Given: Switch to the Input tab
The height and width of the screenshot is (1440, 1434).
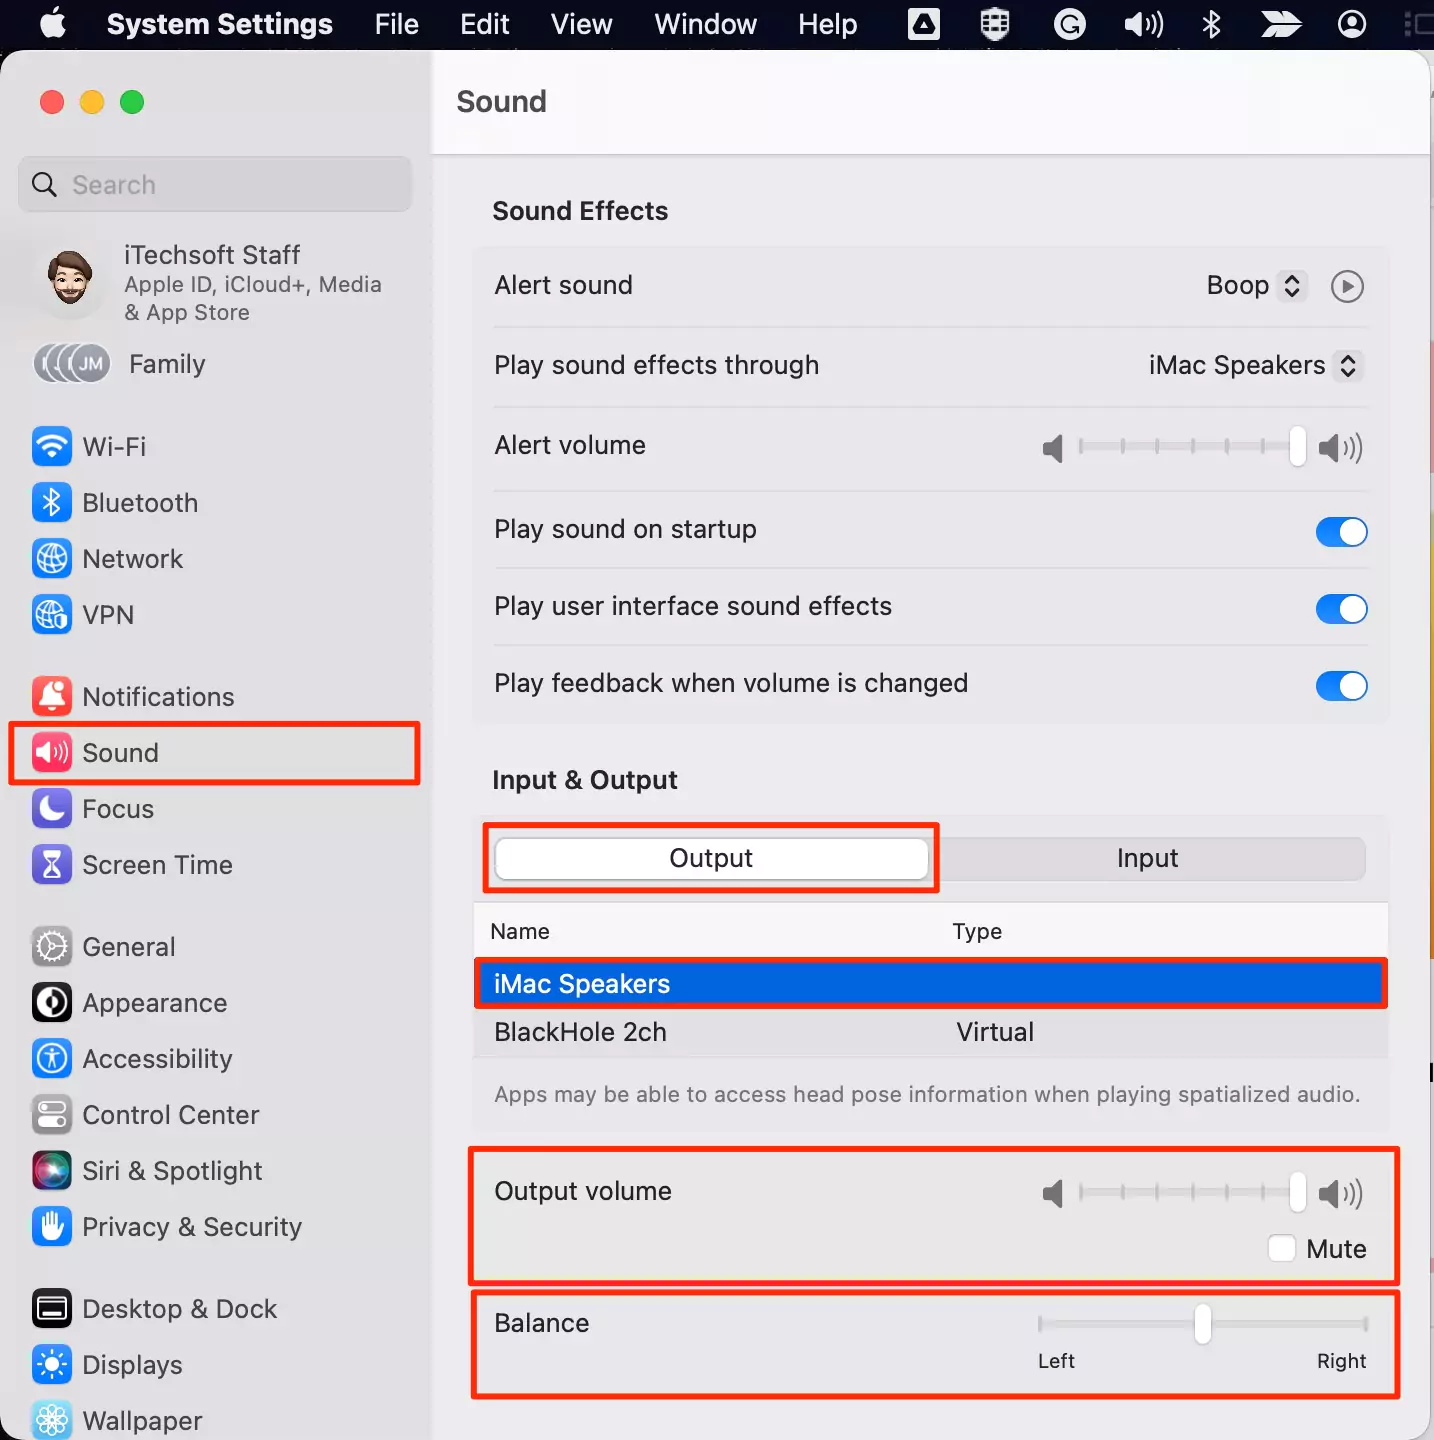Looking at the screenshot, I should point(1147,858).
